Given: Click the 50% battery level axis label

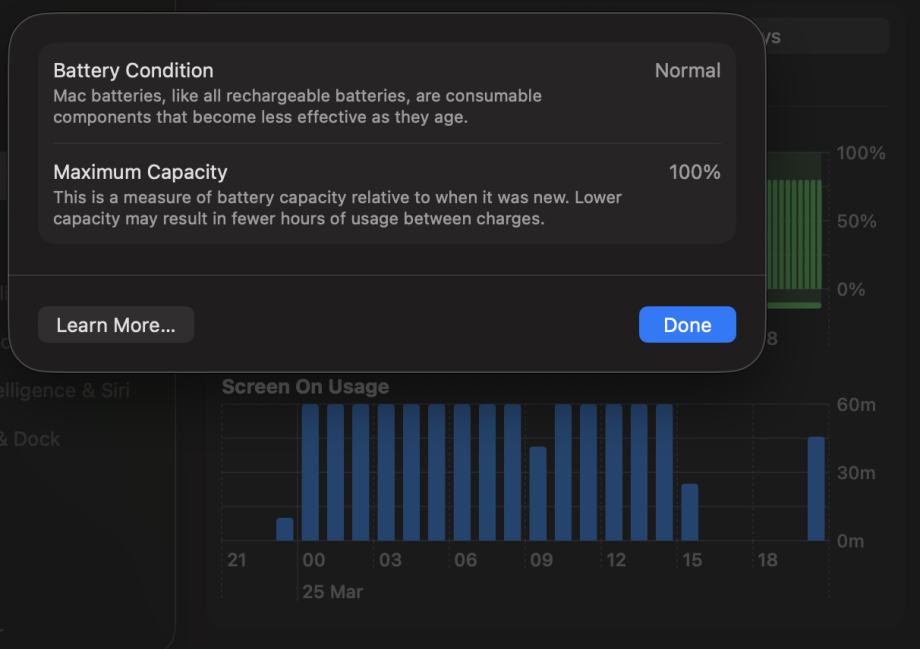Looking at the screenshot, I should 856,221.
